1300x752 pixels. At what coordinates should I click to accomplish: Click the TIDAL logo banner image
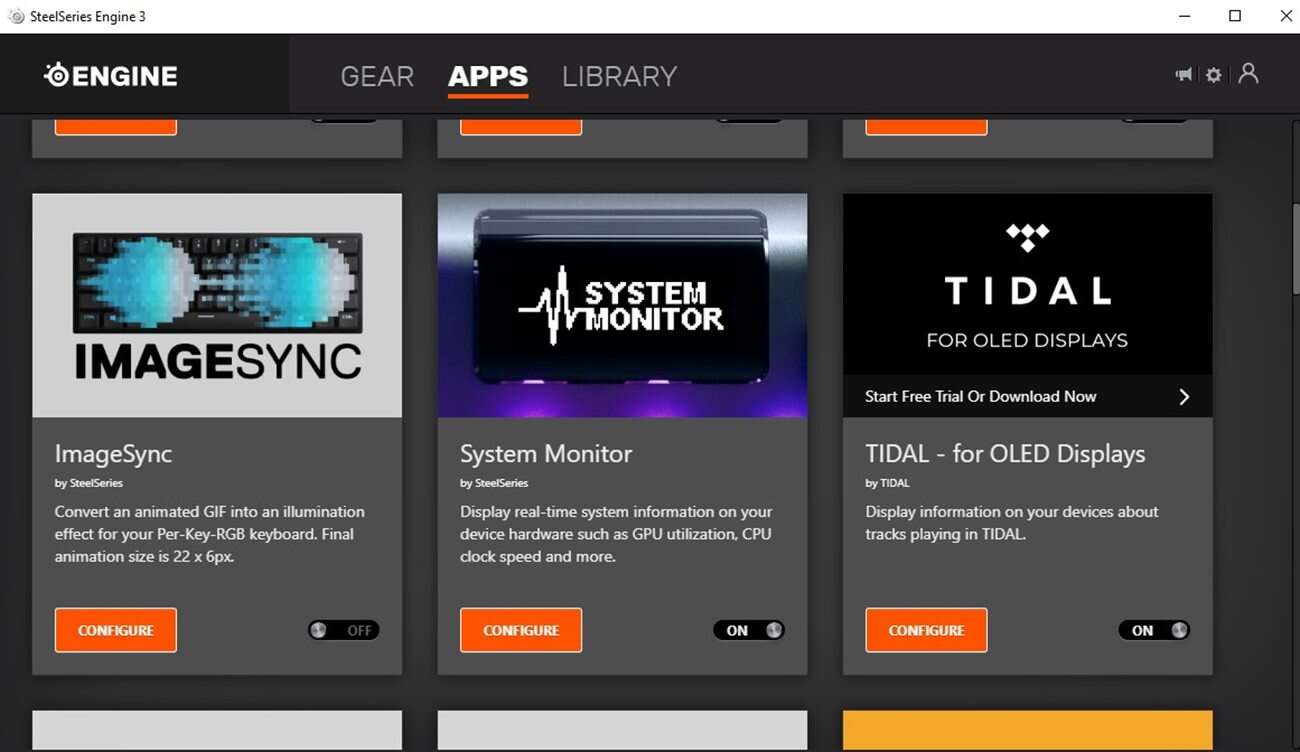1027,284
